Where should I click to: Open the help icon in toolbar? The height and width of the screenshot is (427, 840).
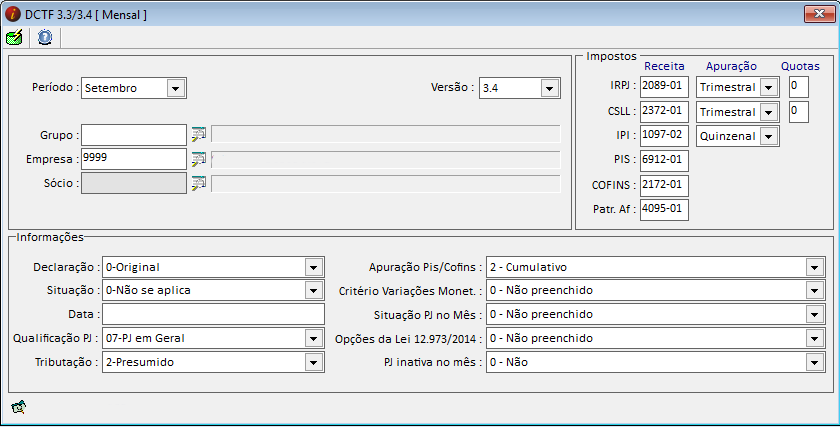point(45,38)
